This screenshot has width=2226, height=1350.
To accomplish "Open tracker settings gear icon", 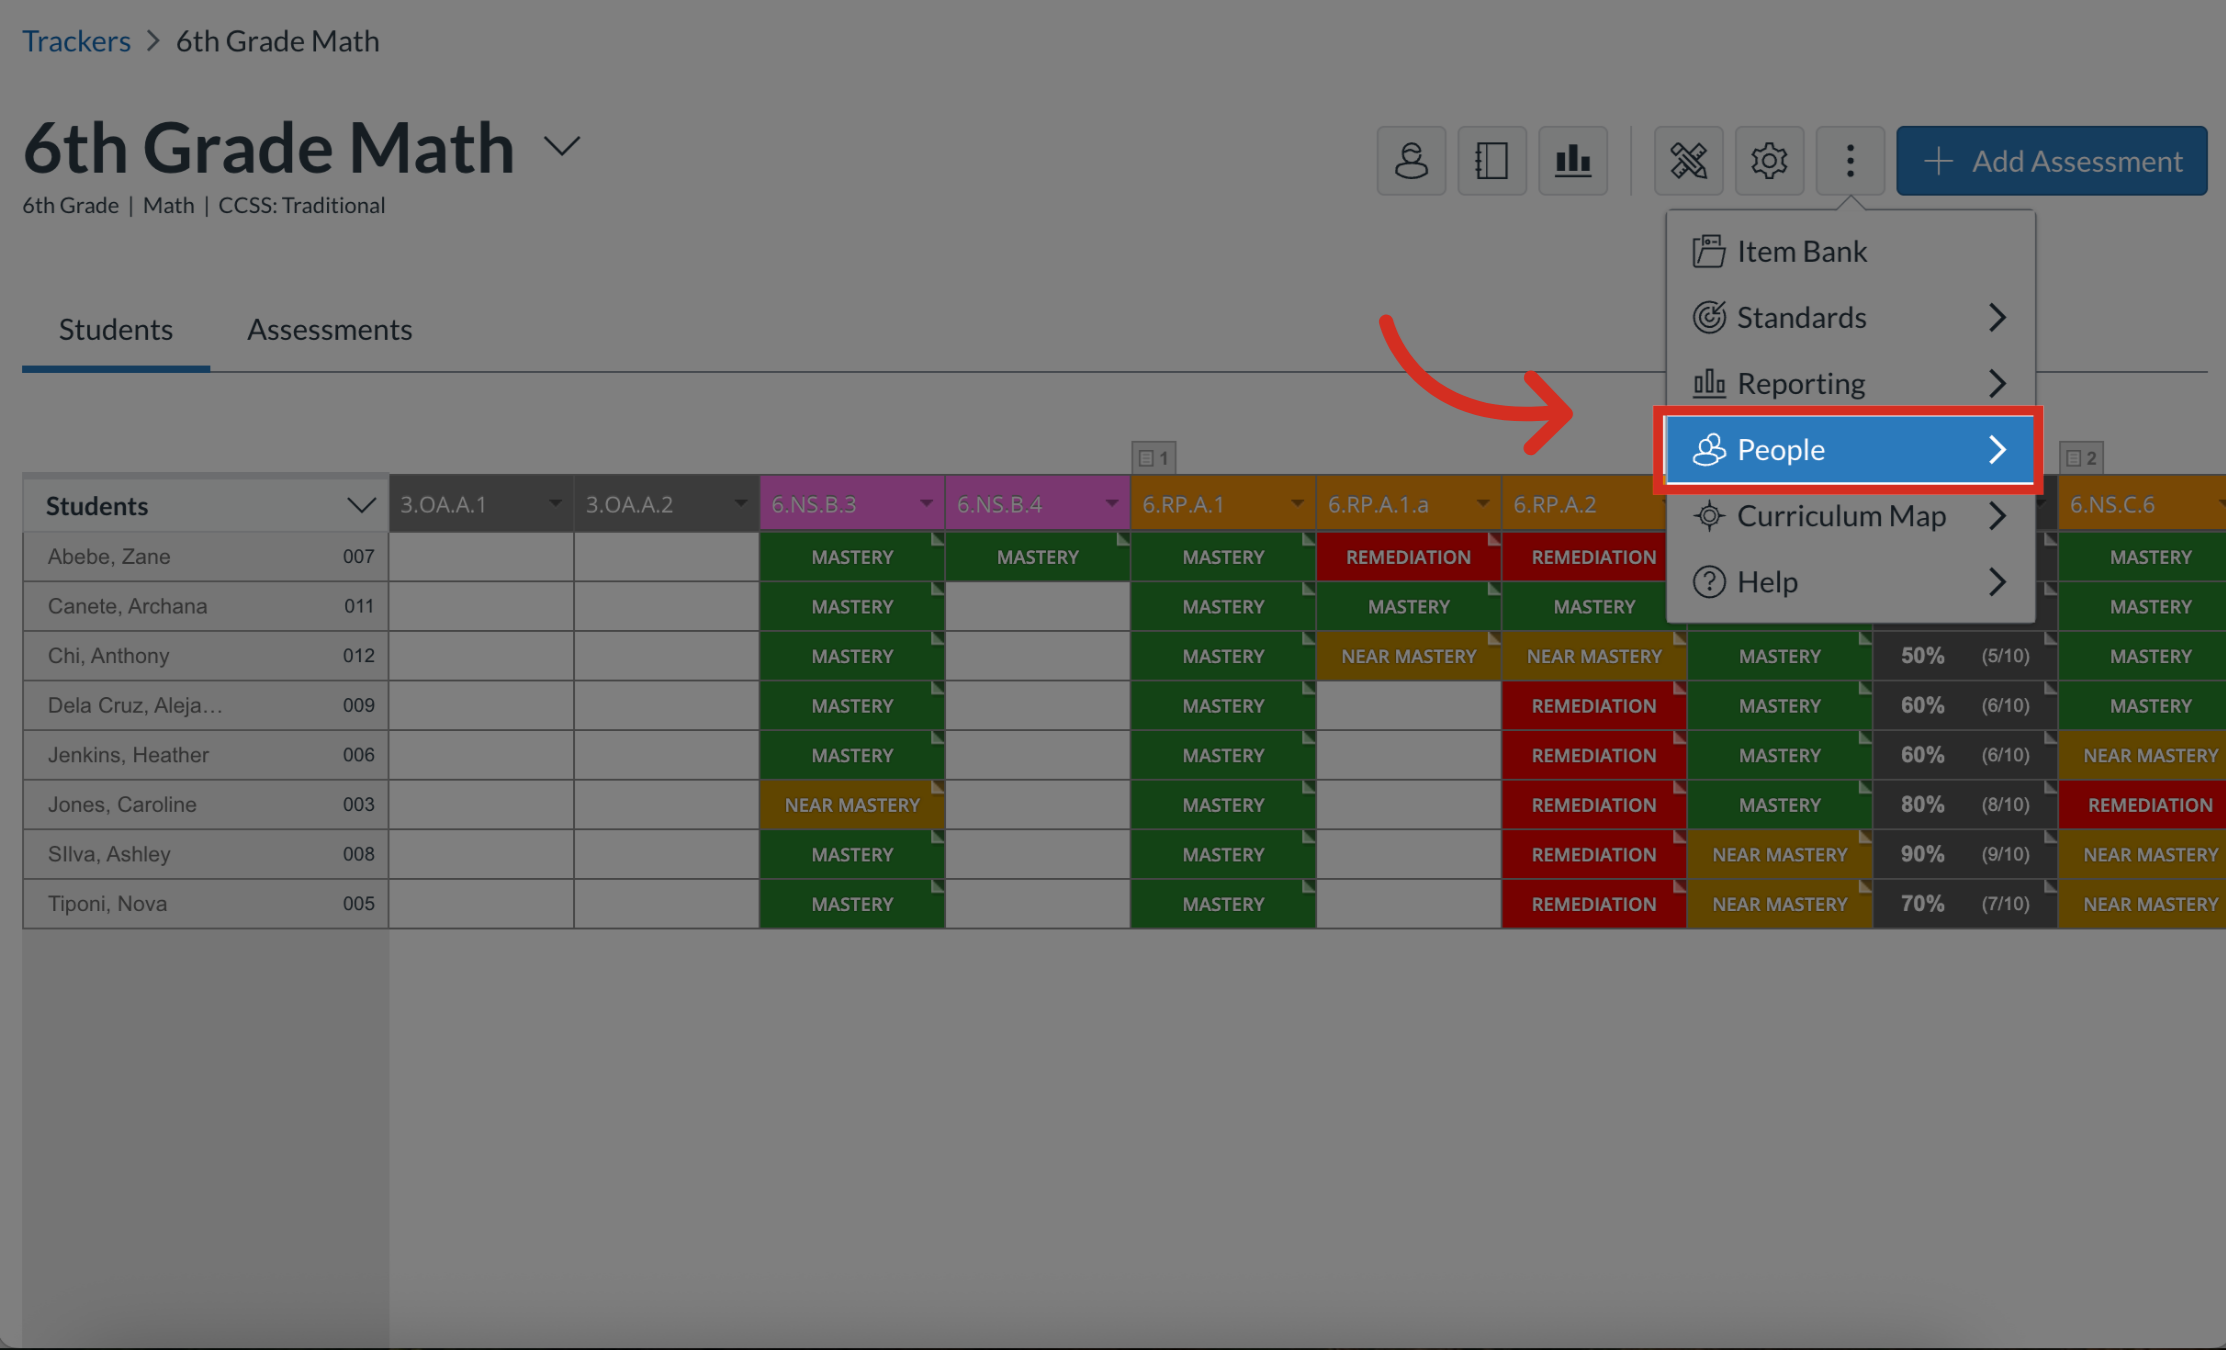I will tap(1768, 160).
